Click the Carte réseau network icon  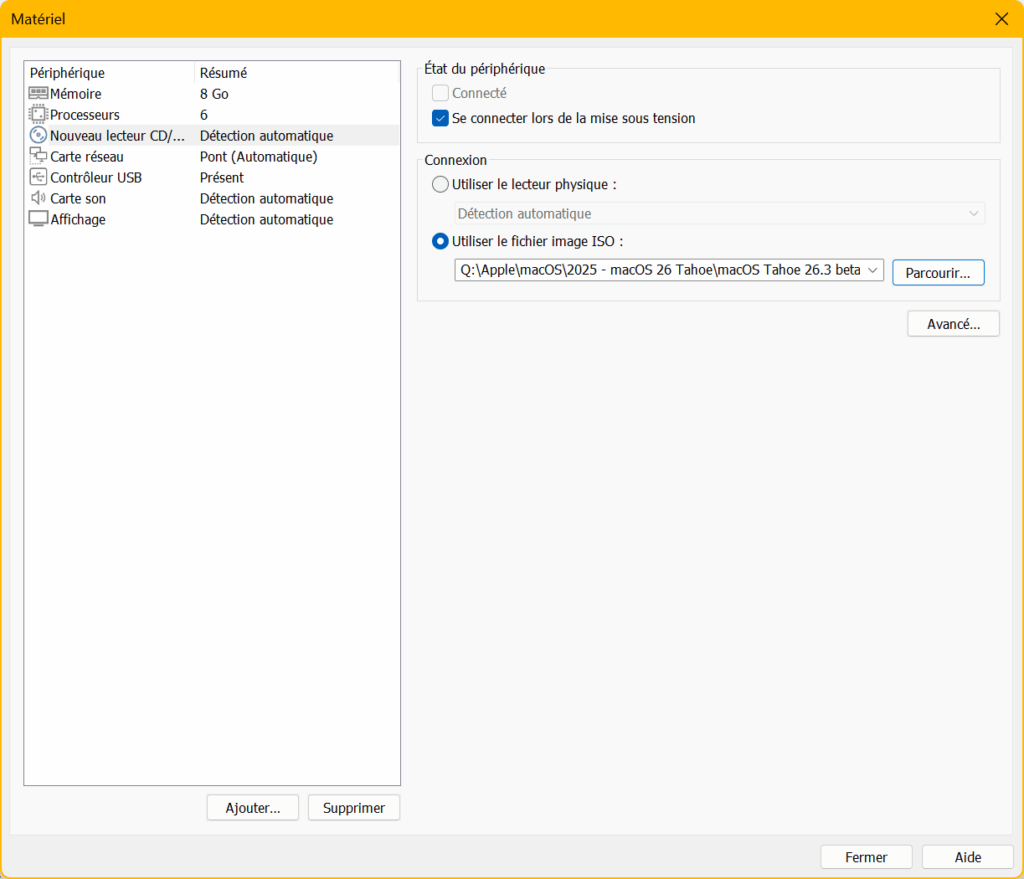[x=39, y=157]
